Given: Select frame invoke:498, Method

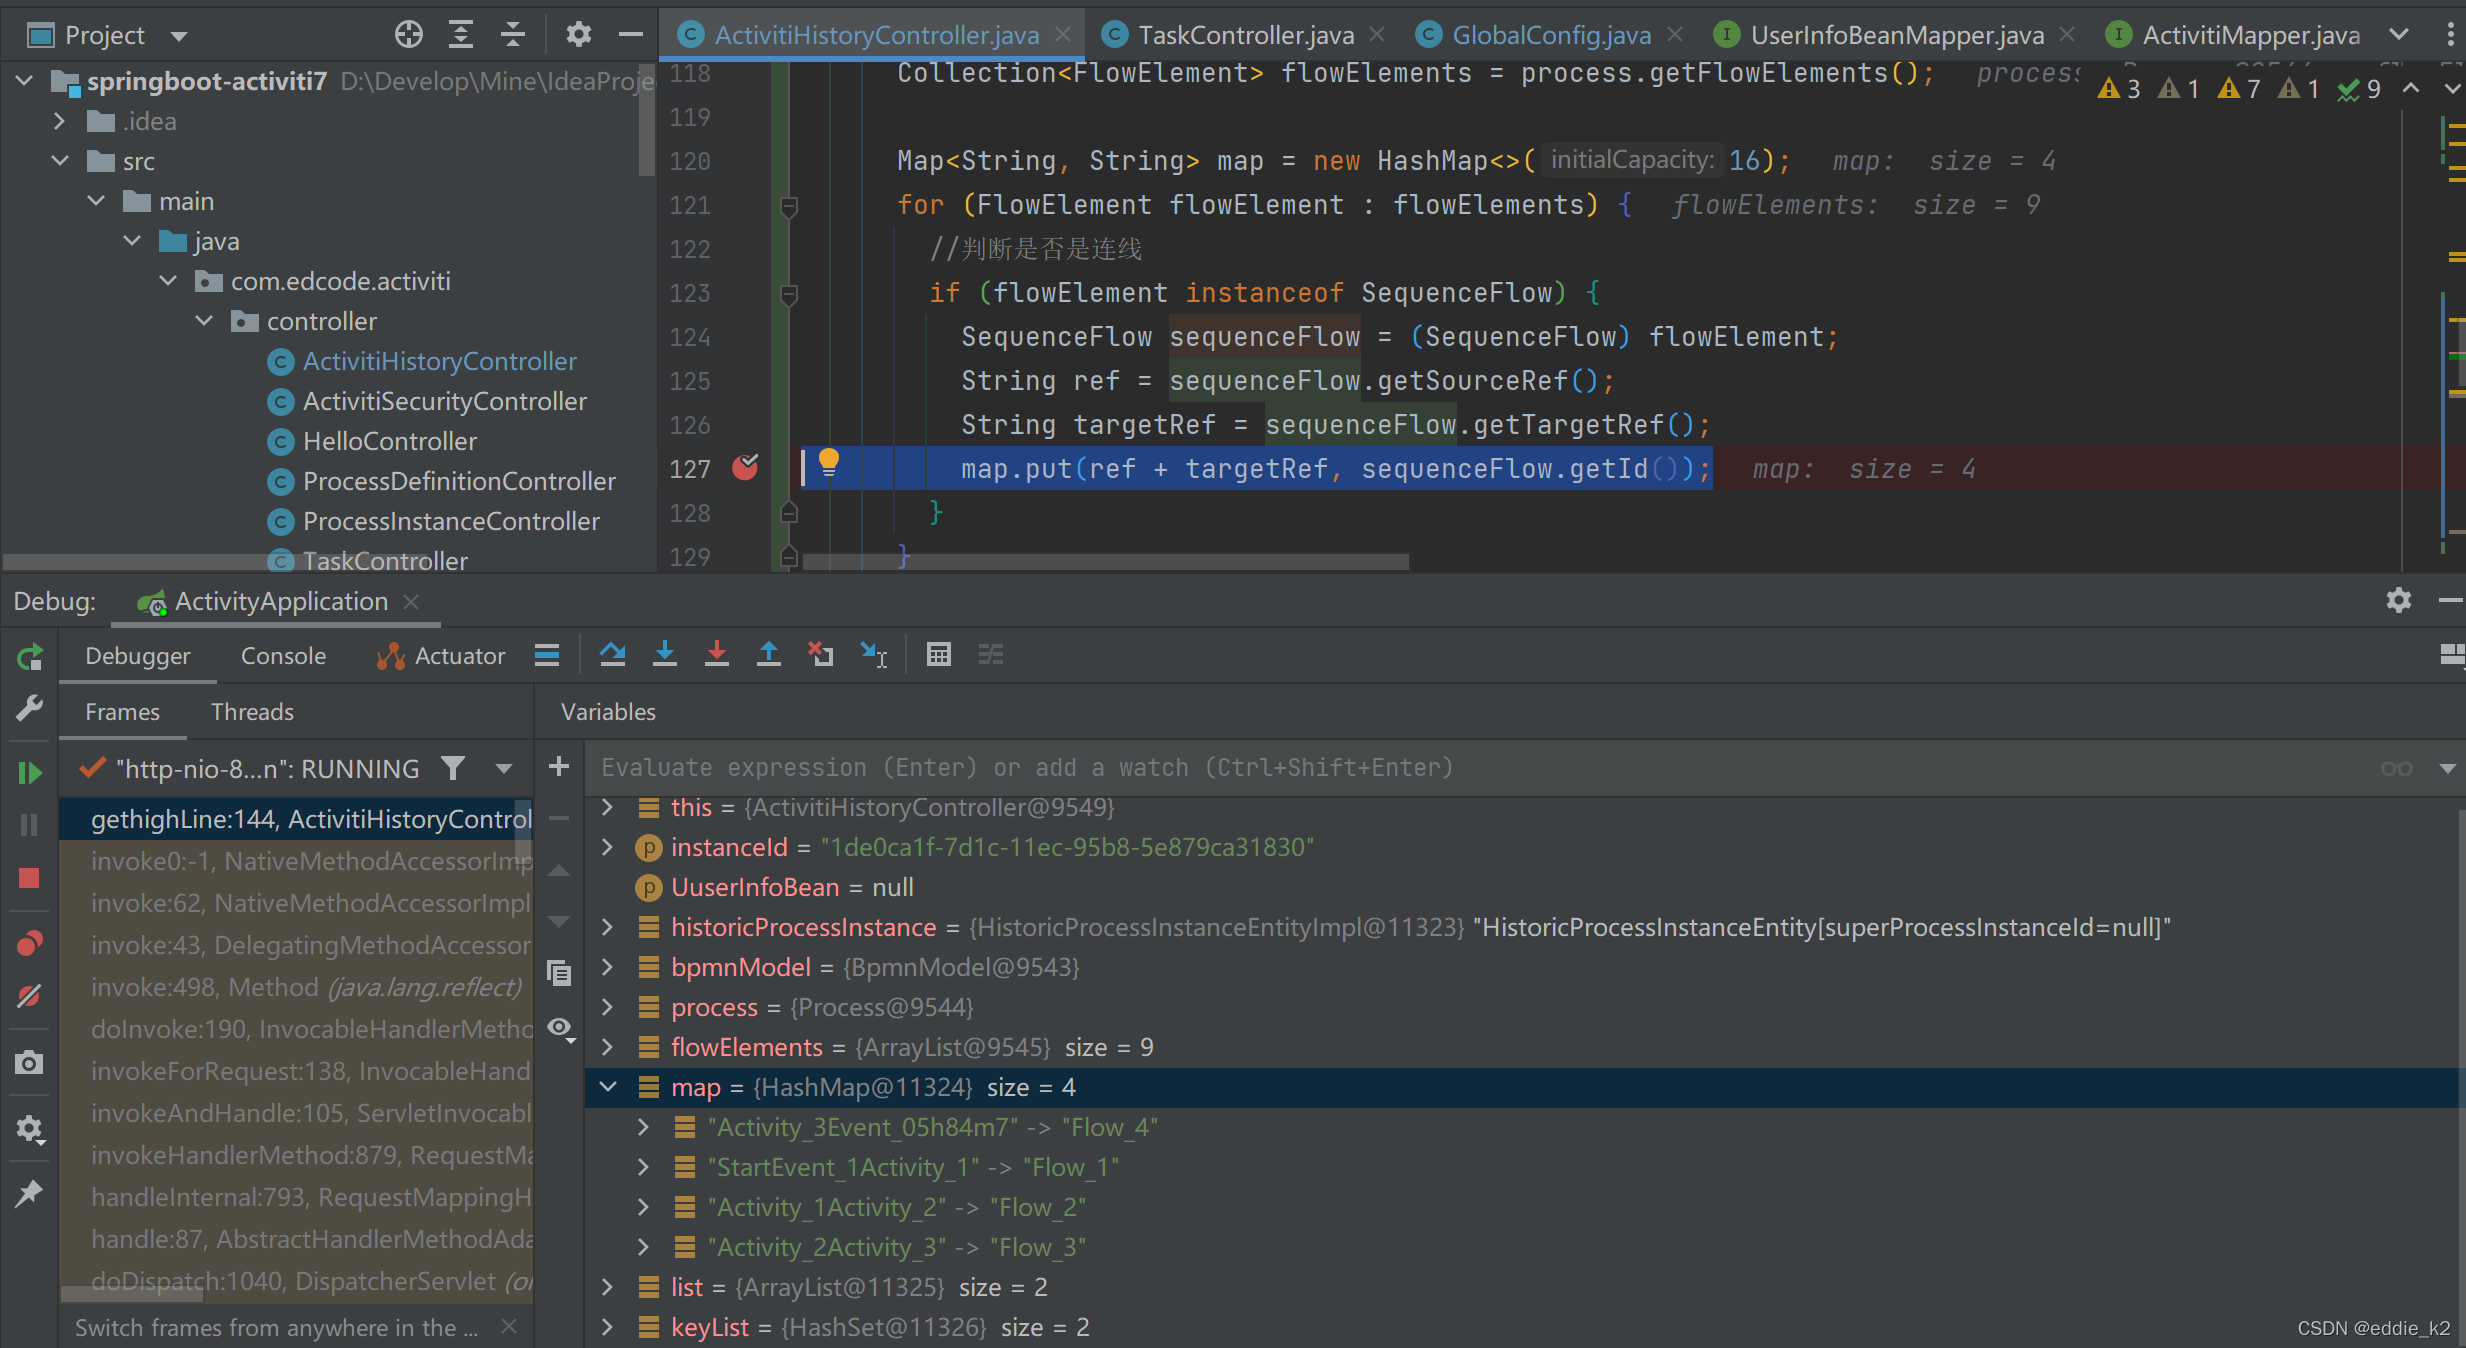Looking at the screenshot, I should coord(297,987).
